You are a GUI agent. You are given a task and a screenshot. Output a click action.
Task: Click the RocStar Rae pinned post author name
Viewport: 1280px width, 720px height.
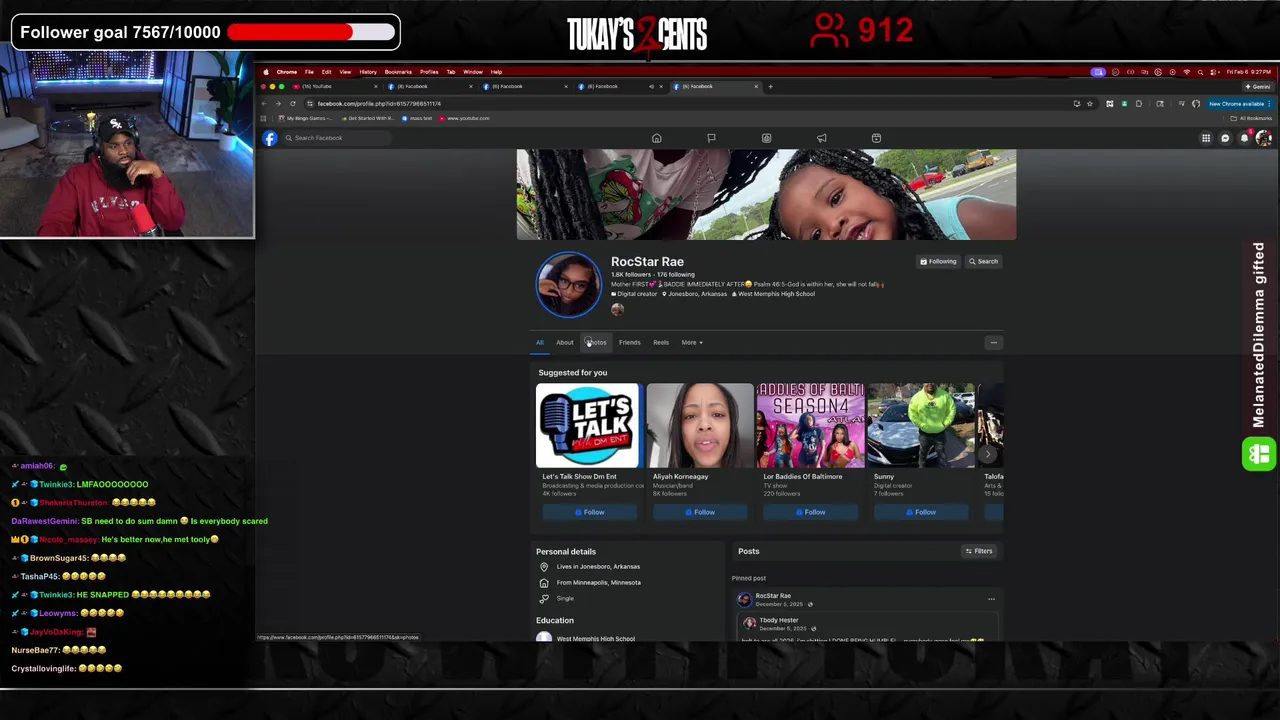click(773, 596)
